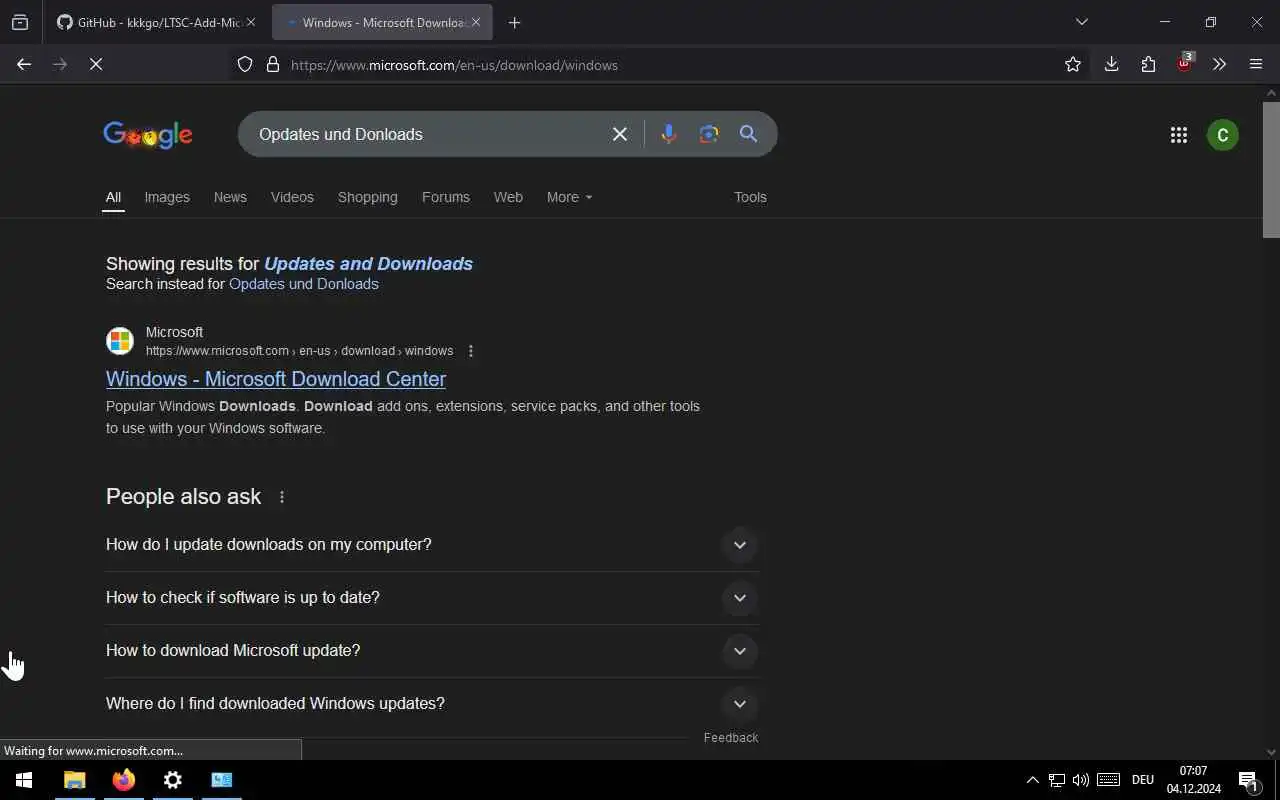Open notification center icon
Viewport: 1280px width, 800px height.
coord(1248,781)
